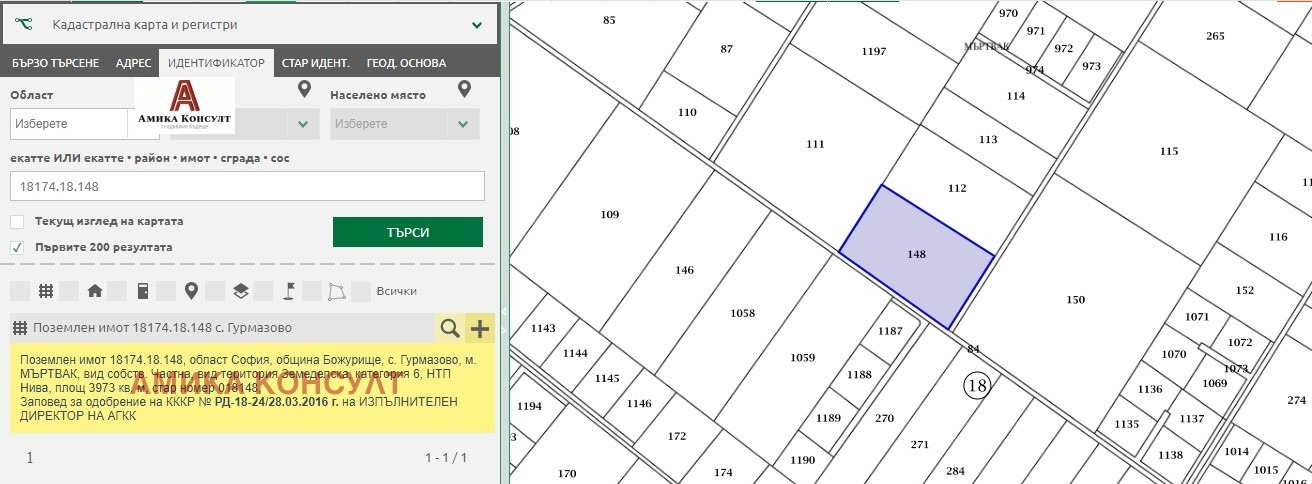
Task: Click the plus icon on result row
Action: click(x=480, y=328)
